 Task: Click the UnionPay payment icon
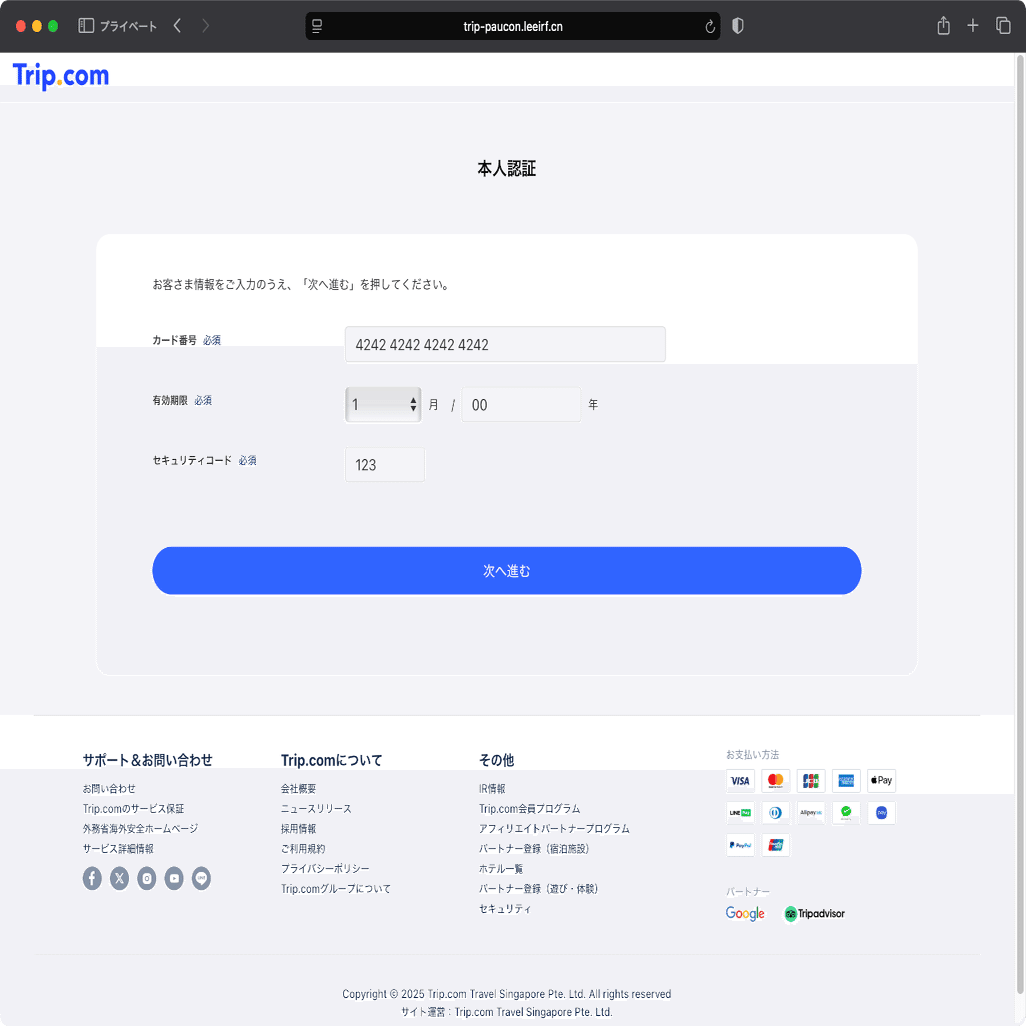(775, 845)
